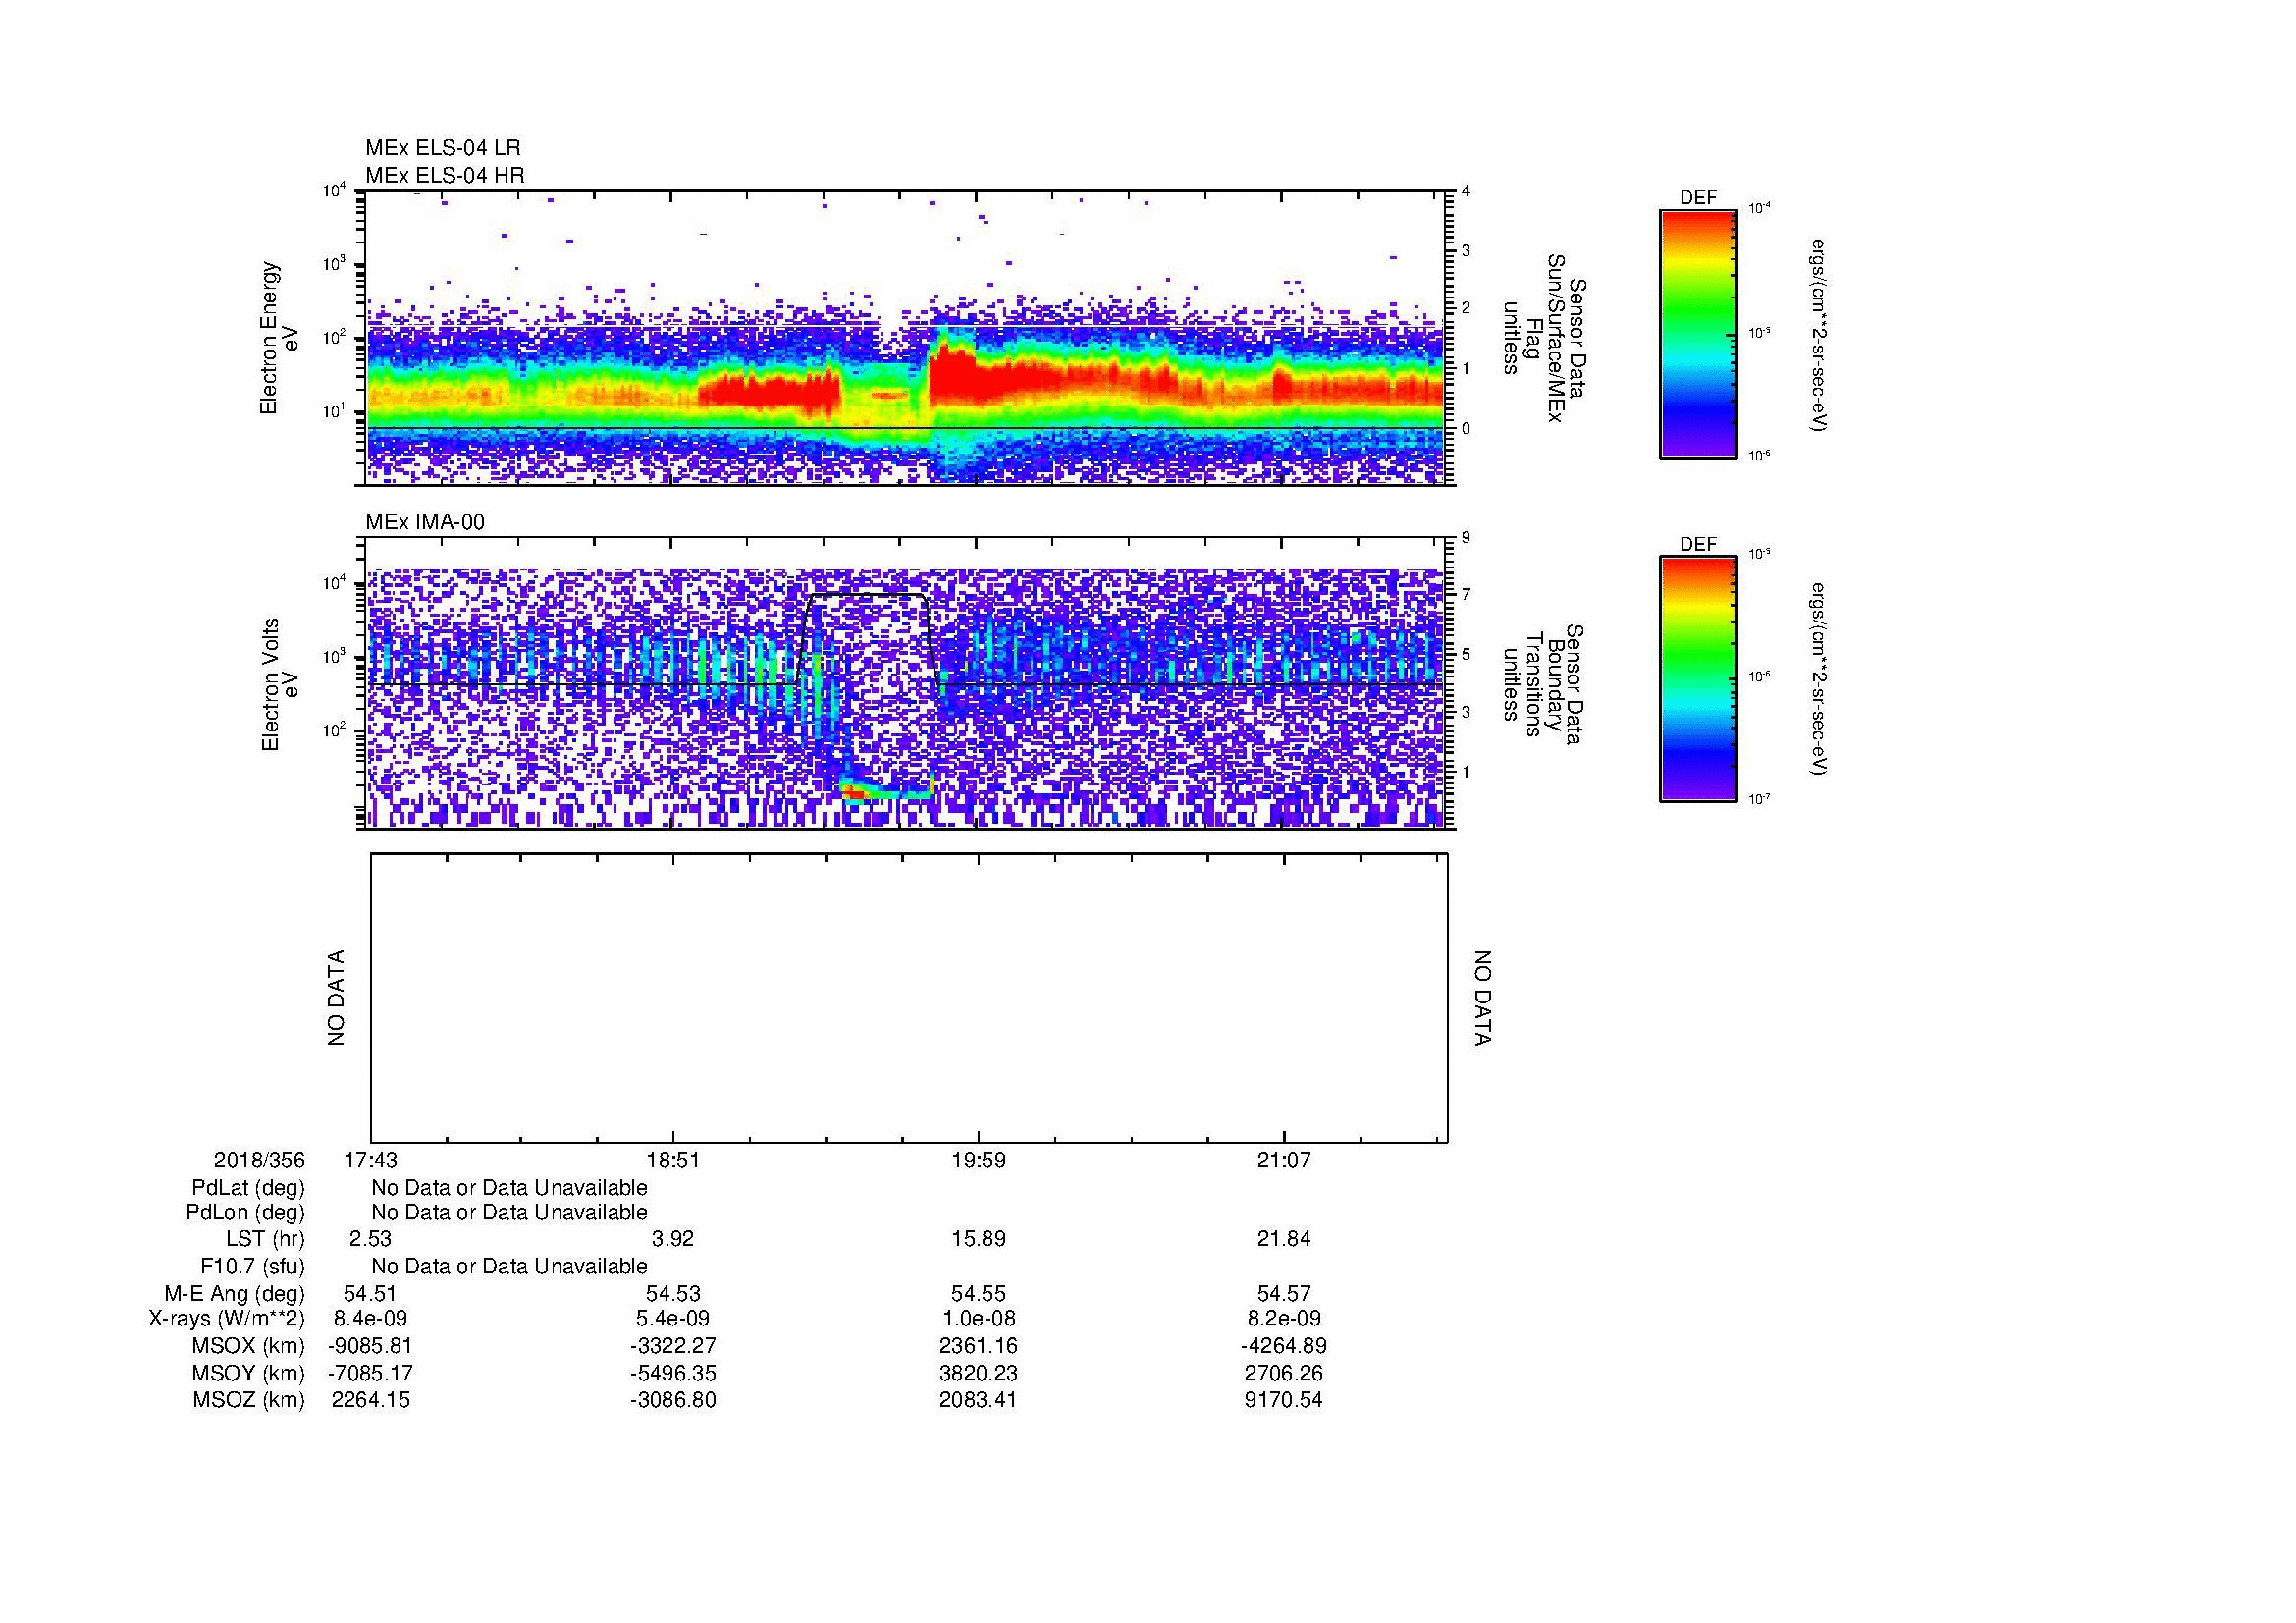
Task: Click the MSOZ value '9170.54'
Action: (x=1284, y=1400)
